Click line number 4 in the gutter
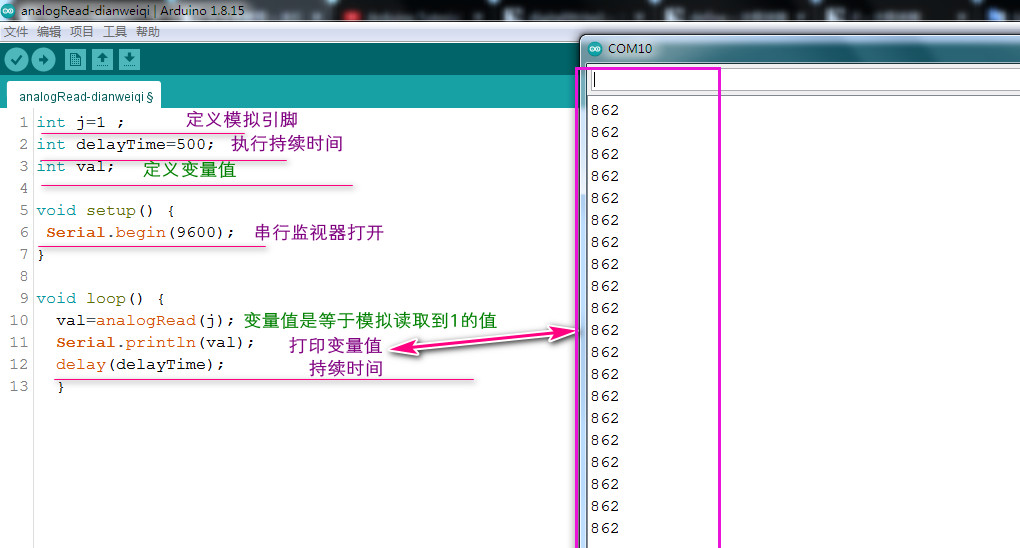The width and height of the screenshot is (1020, 548). (x=24, y=188)
